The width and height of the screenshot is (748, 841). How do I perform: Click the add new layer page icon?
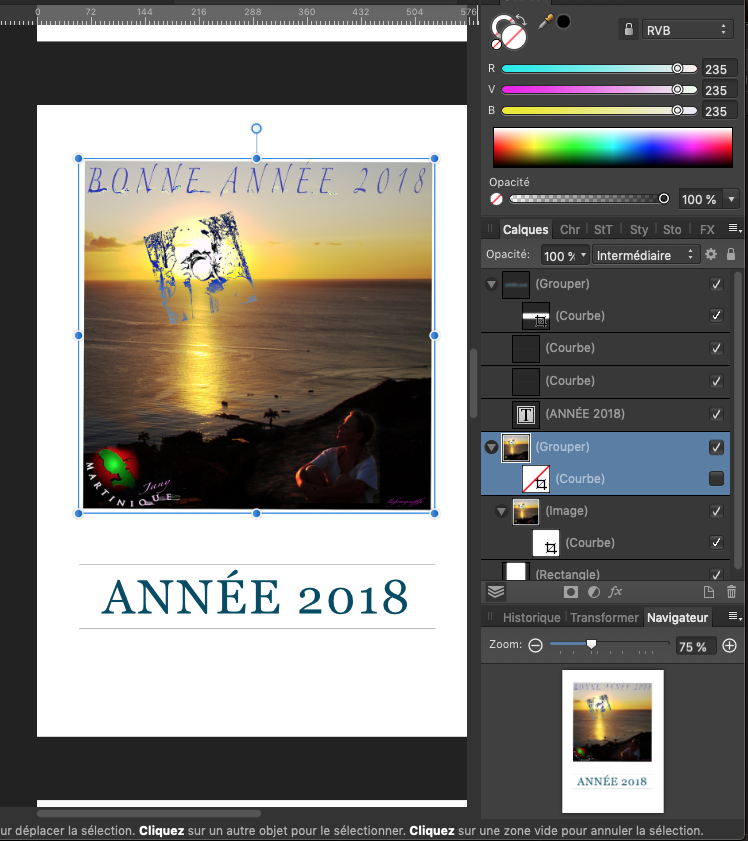coord(709,592)
